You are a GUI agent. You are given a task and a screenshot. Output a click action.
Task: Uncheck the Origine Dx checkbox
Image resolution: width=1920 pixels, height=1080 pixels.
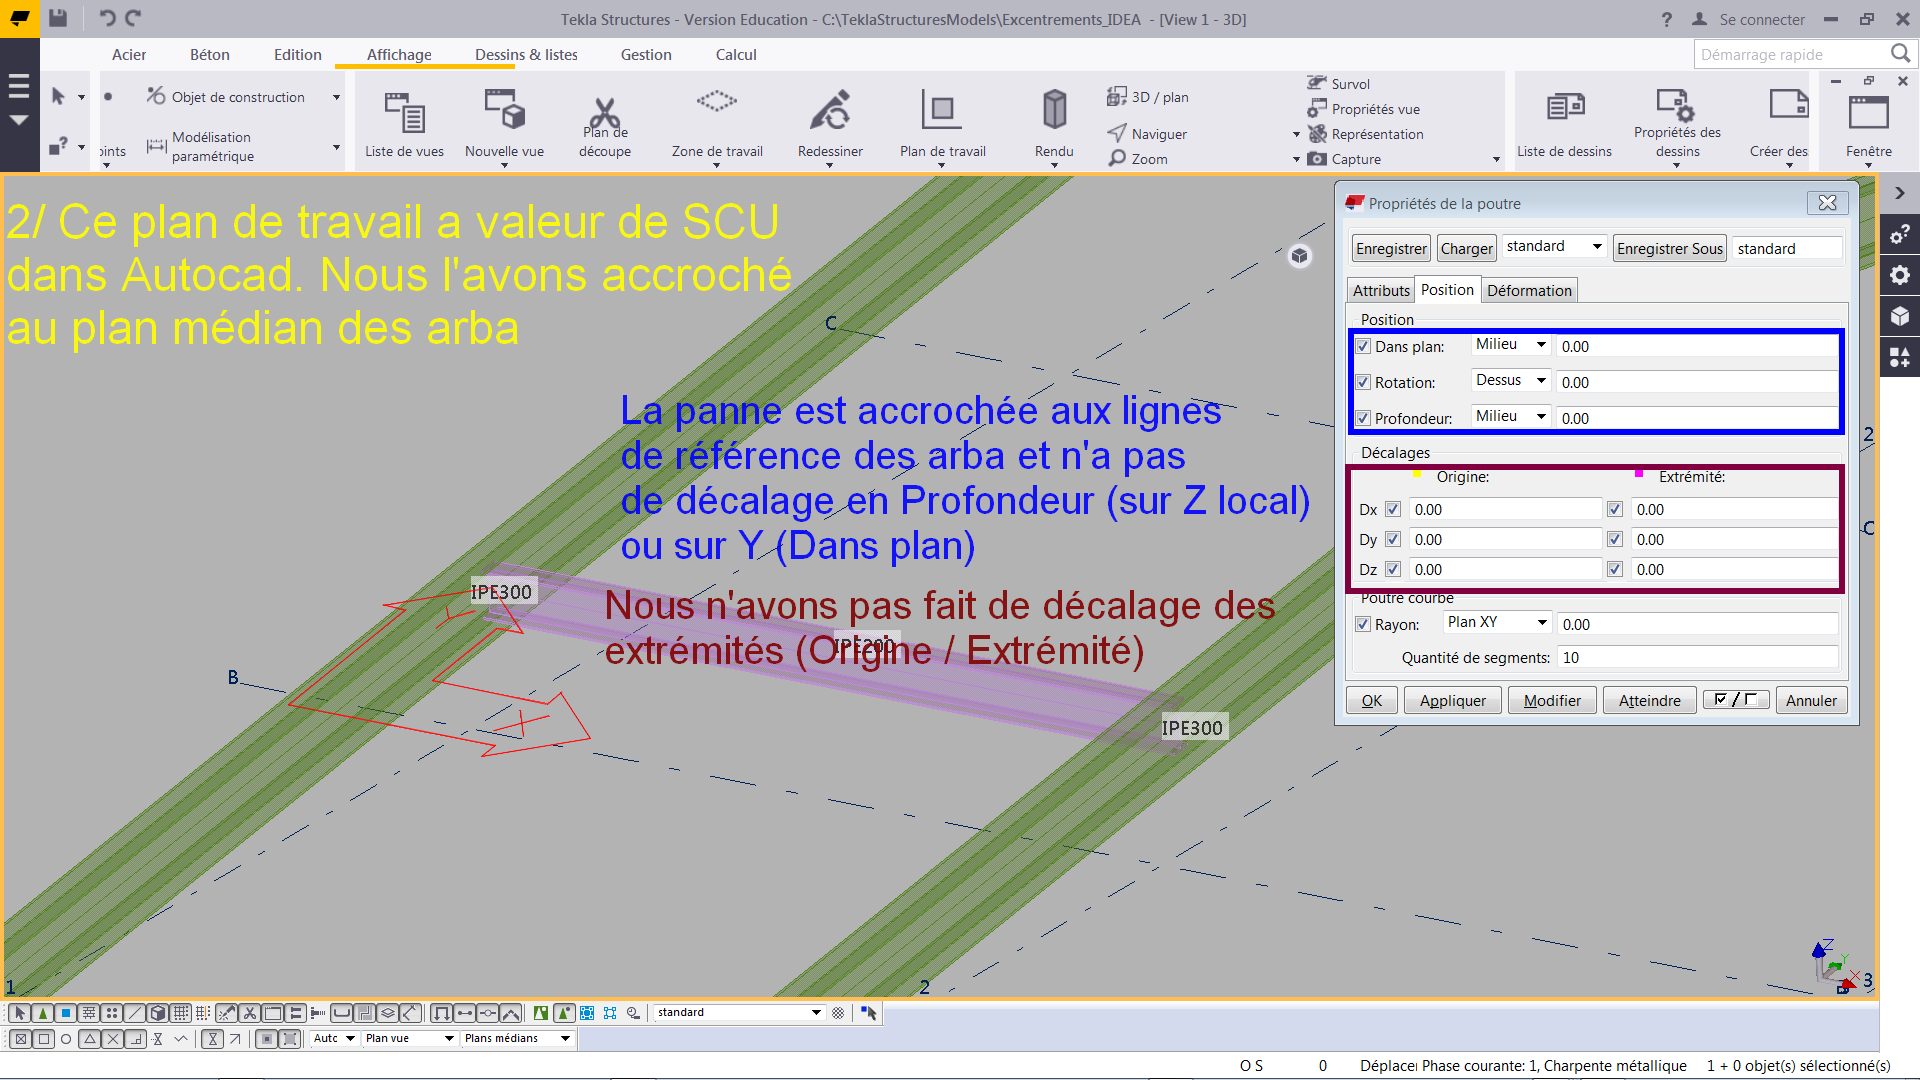[x=1393, y=509]
